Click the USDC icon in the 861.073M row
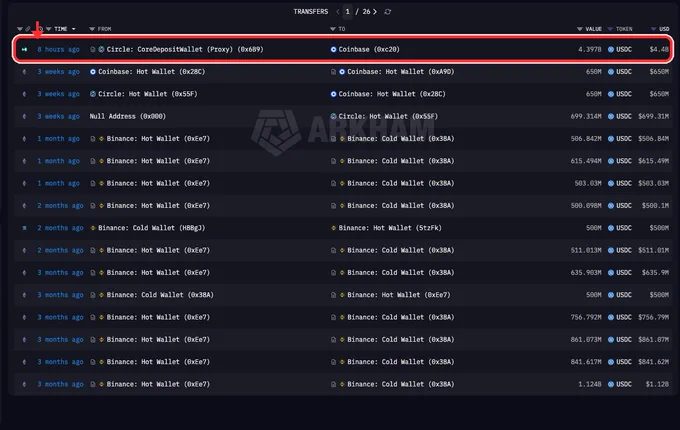The image size is (680, 430). [611, 339]
